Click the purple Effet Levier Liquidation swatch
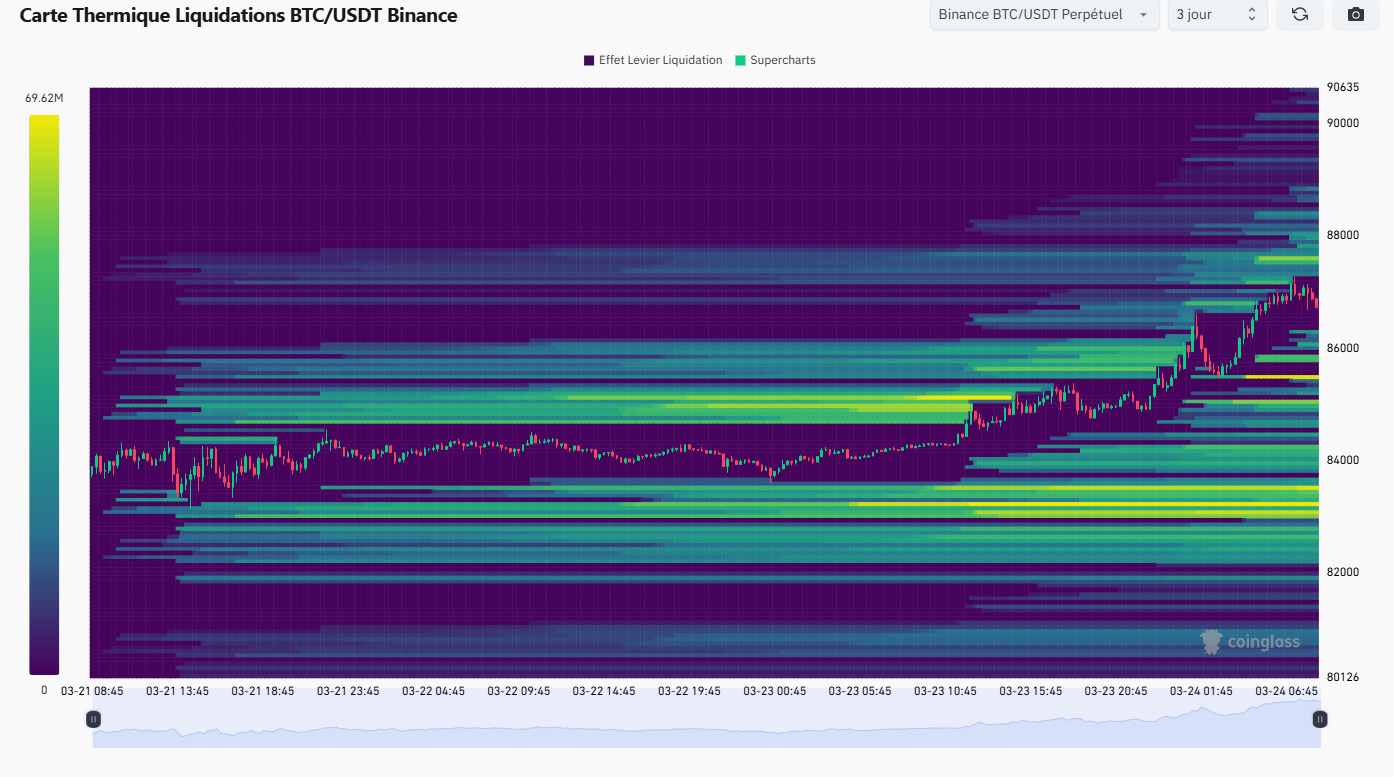Screen dimensions: 1394x777 click(x=589, y=60)
